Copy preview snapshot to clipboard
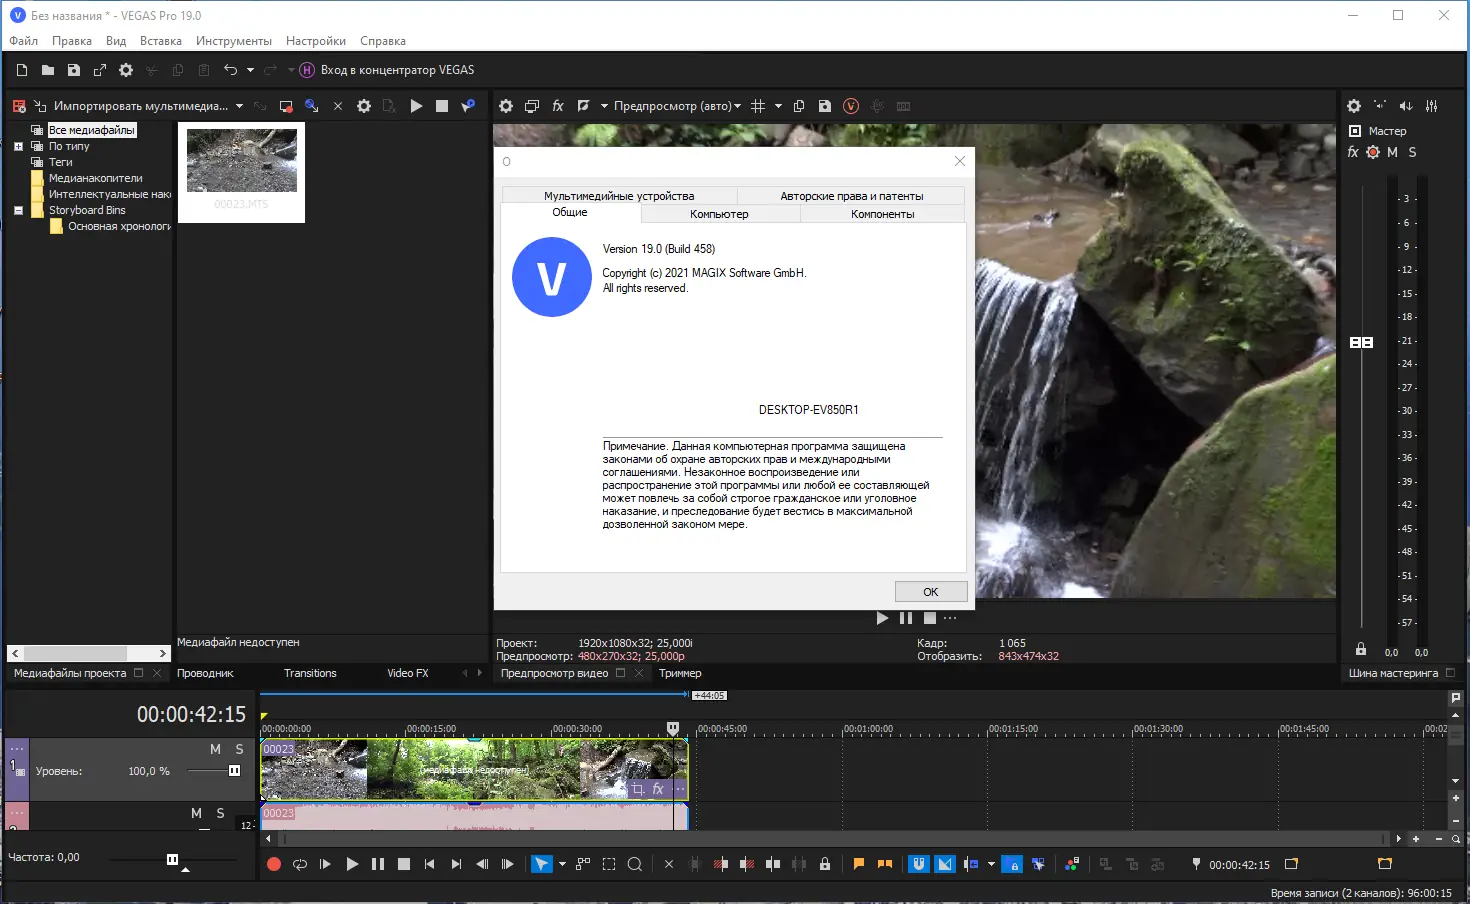Viewport: 1470px width, 904px height. coord(799,106)
